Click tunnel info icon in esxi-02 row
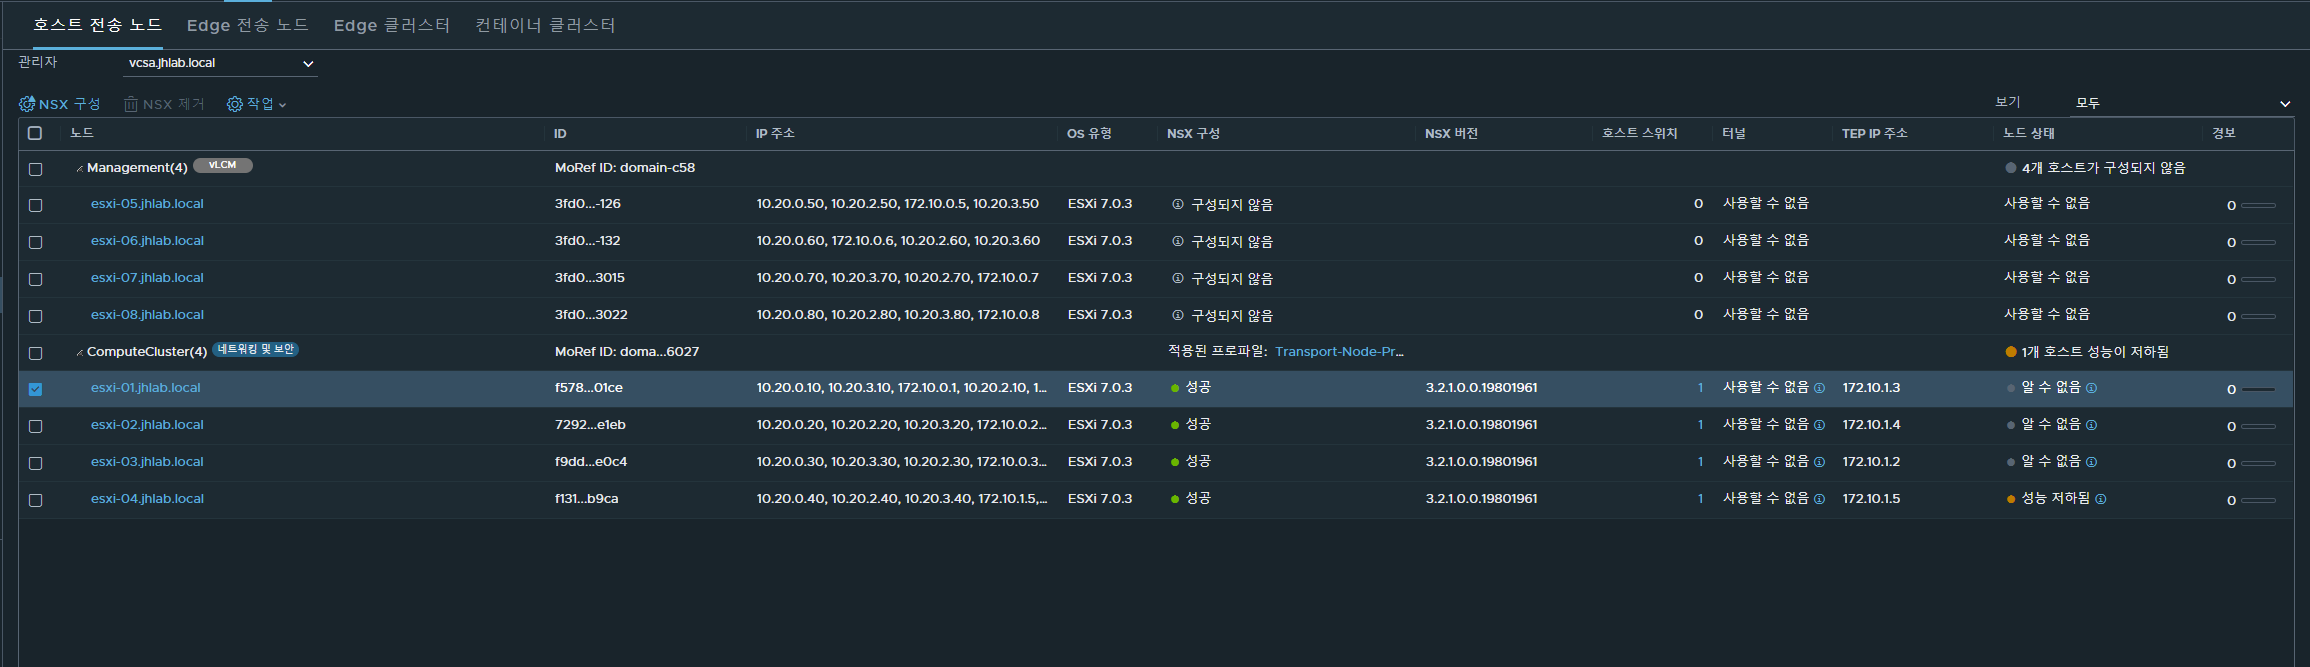This screenshot has width=2310, height=667. [x=1819, y=425]
